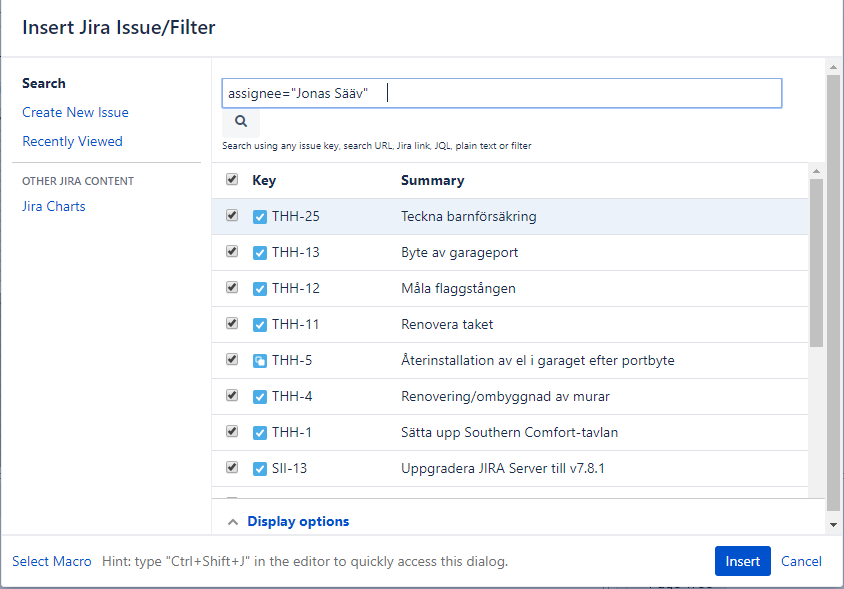Click issue key THH-12

[x=296, y=289]
